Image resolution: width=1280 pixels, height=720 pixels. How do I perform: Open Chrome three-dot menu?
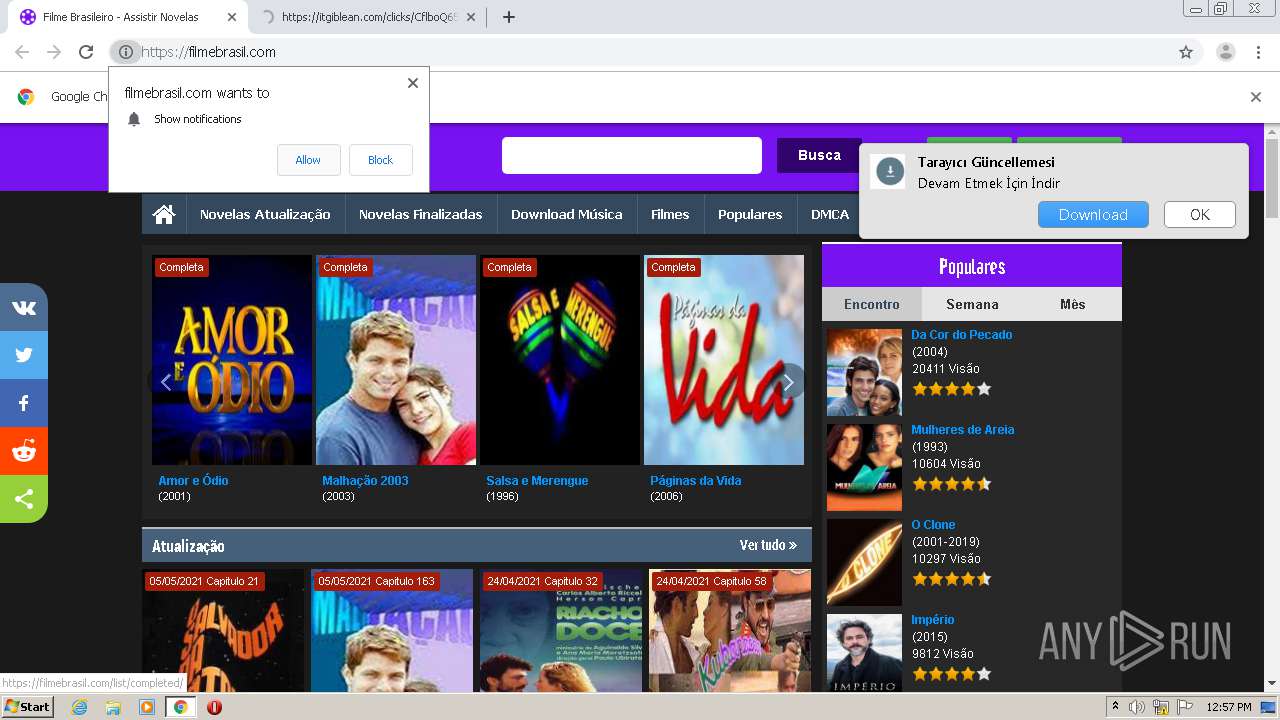pyautogui.click(x=1258, y=52)
